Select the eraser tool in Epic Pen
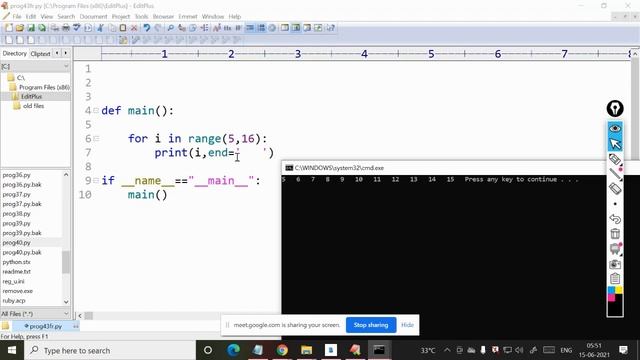640x360 pixels. (x=615, y=189)
